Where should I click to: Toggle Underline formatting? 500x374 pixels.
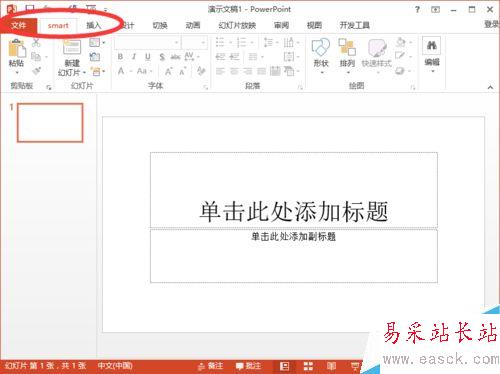(x=147, y=57)
